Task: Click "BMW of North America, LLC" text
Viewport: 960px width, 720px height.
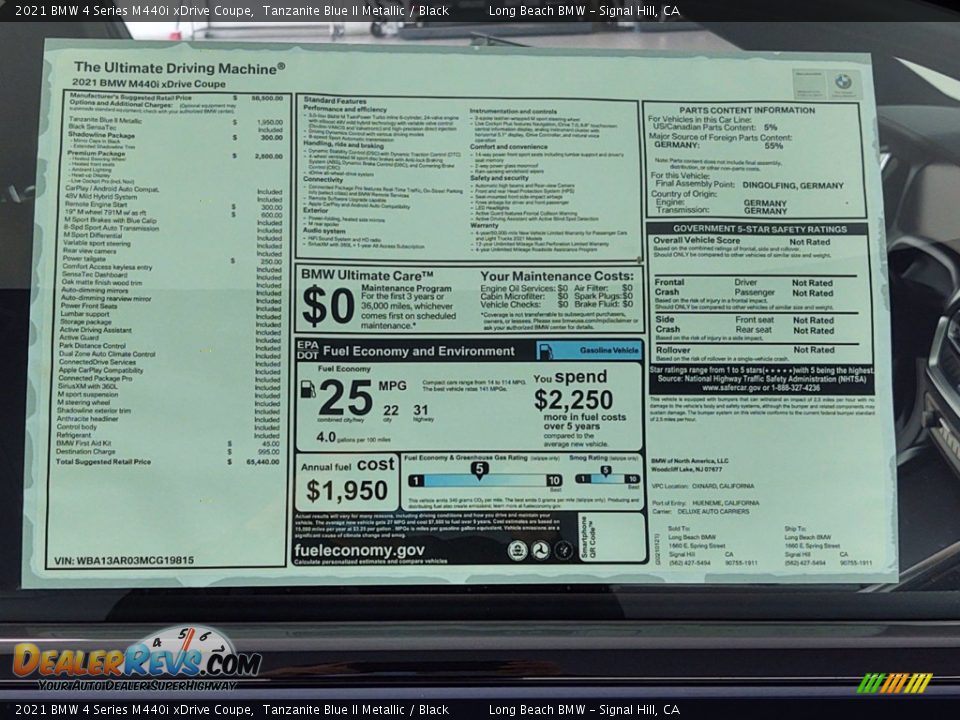Action: 689,461
